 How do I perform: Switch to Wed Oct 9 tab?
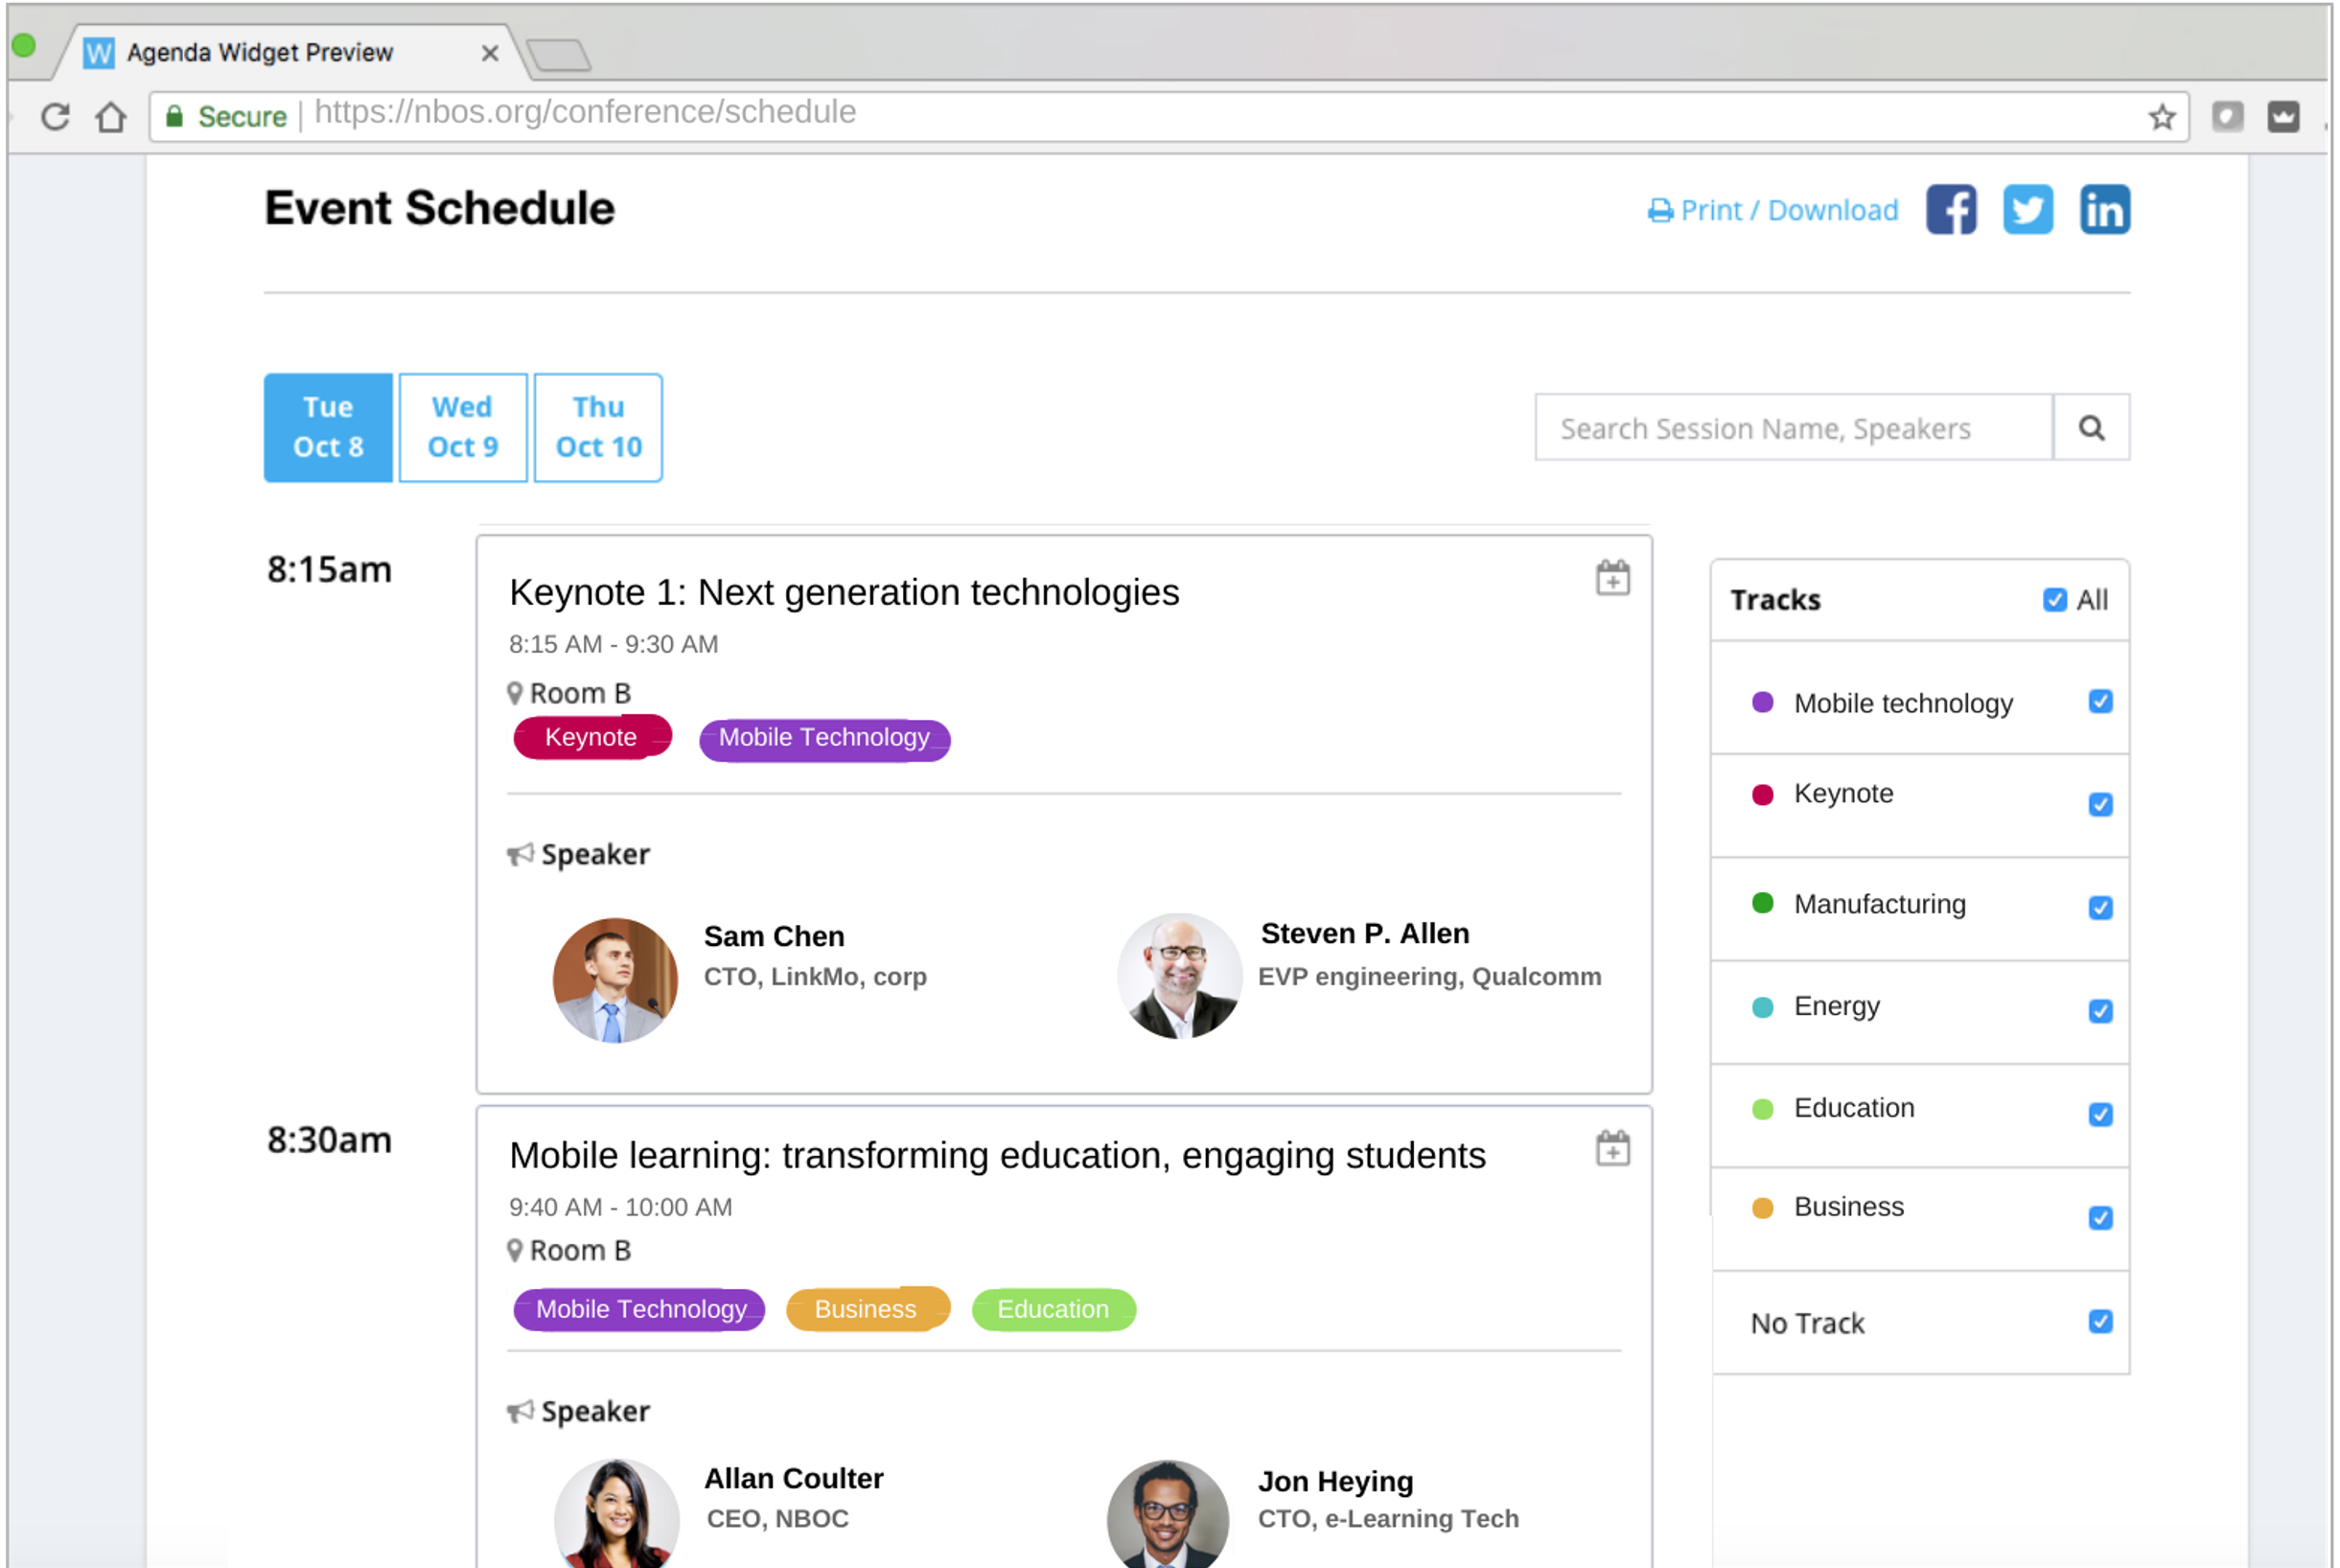coord(463,428)
